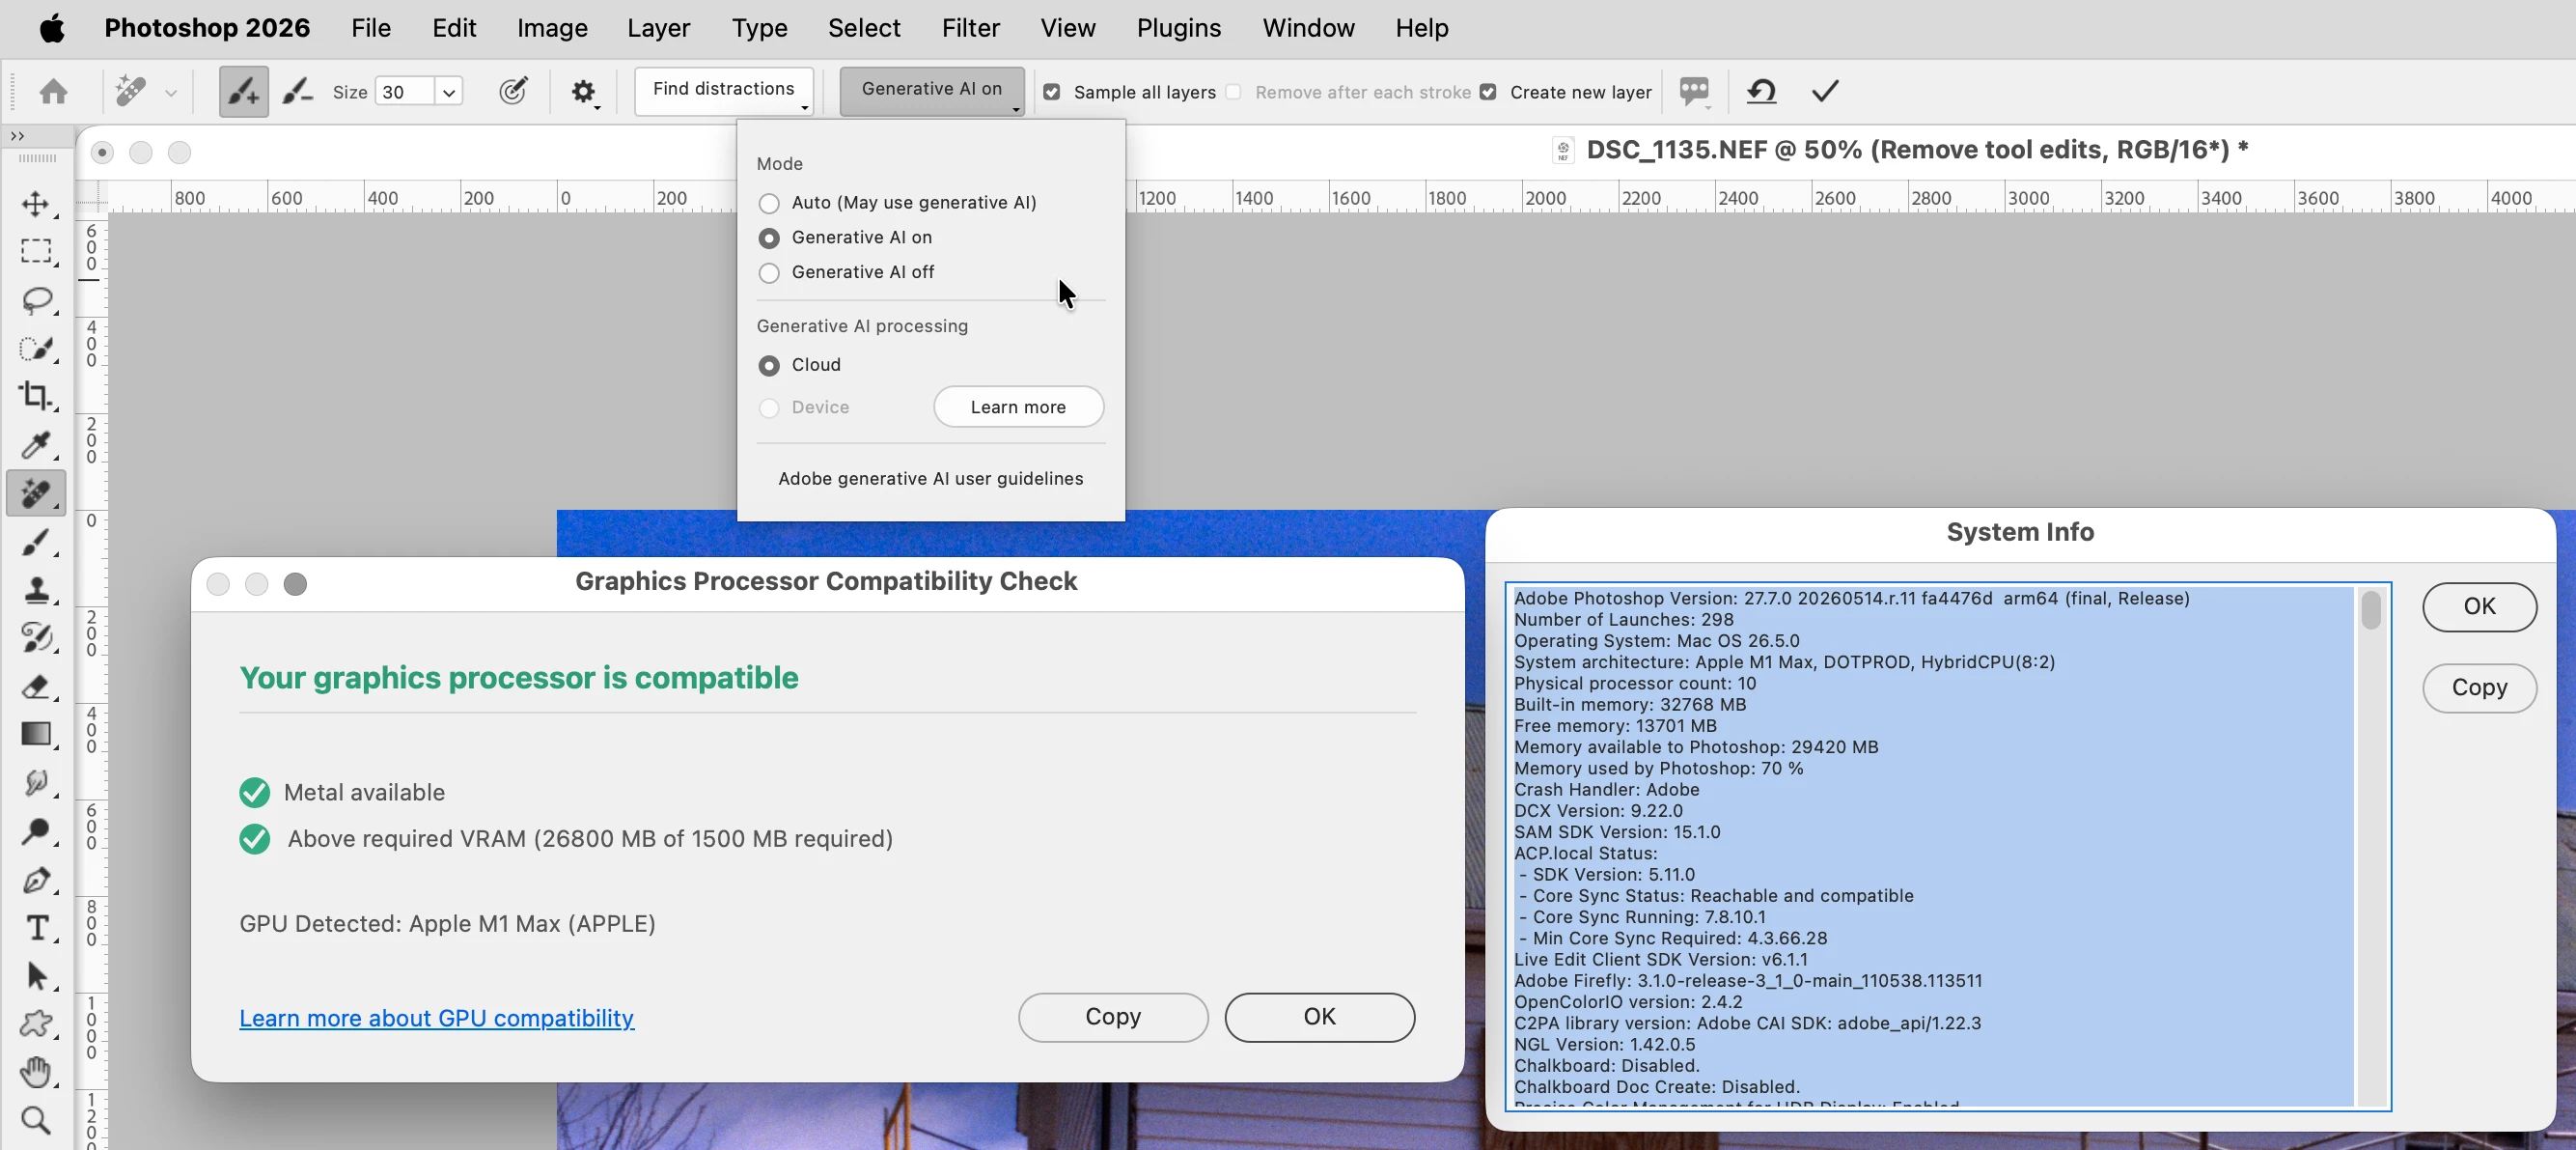The width and height of the screenshot is (2576, 1150).
Task: Click the reset undo arrow in options bar
Action: coord(1761,92)
